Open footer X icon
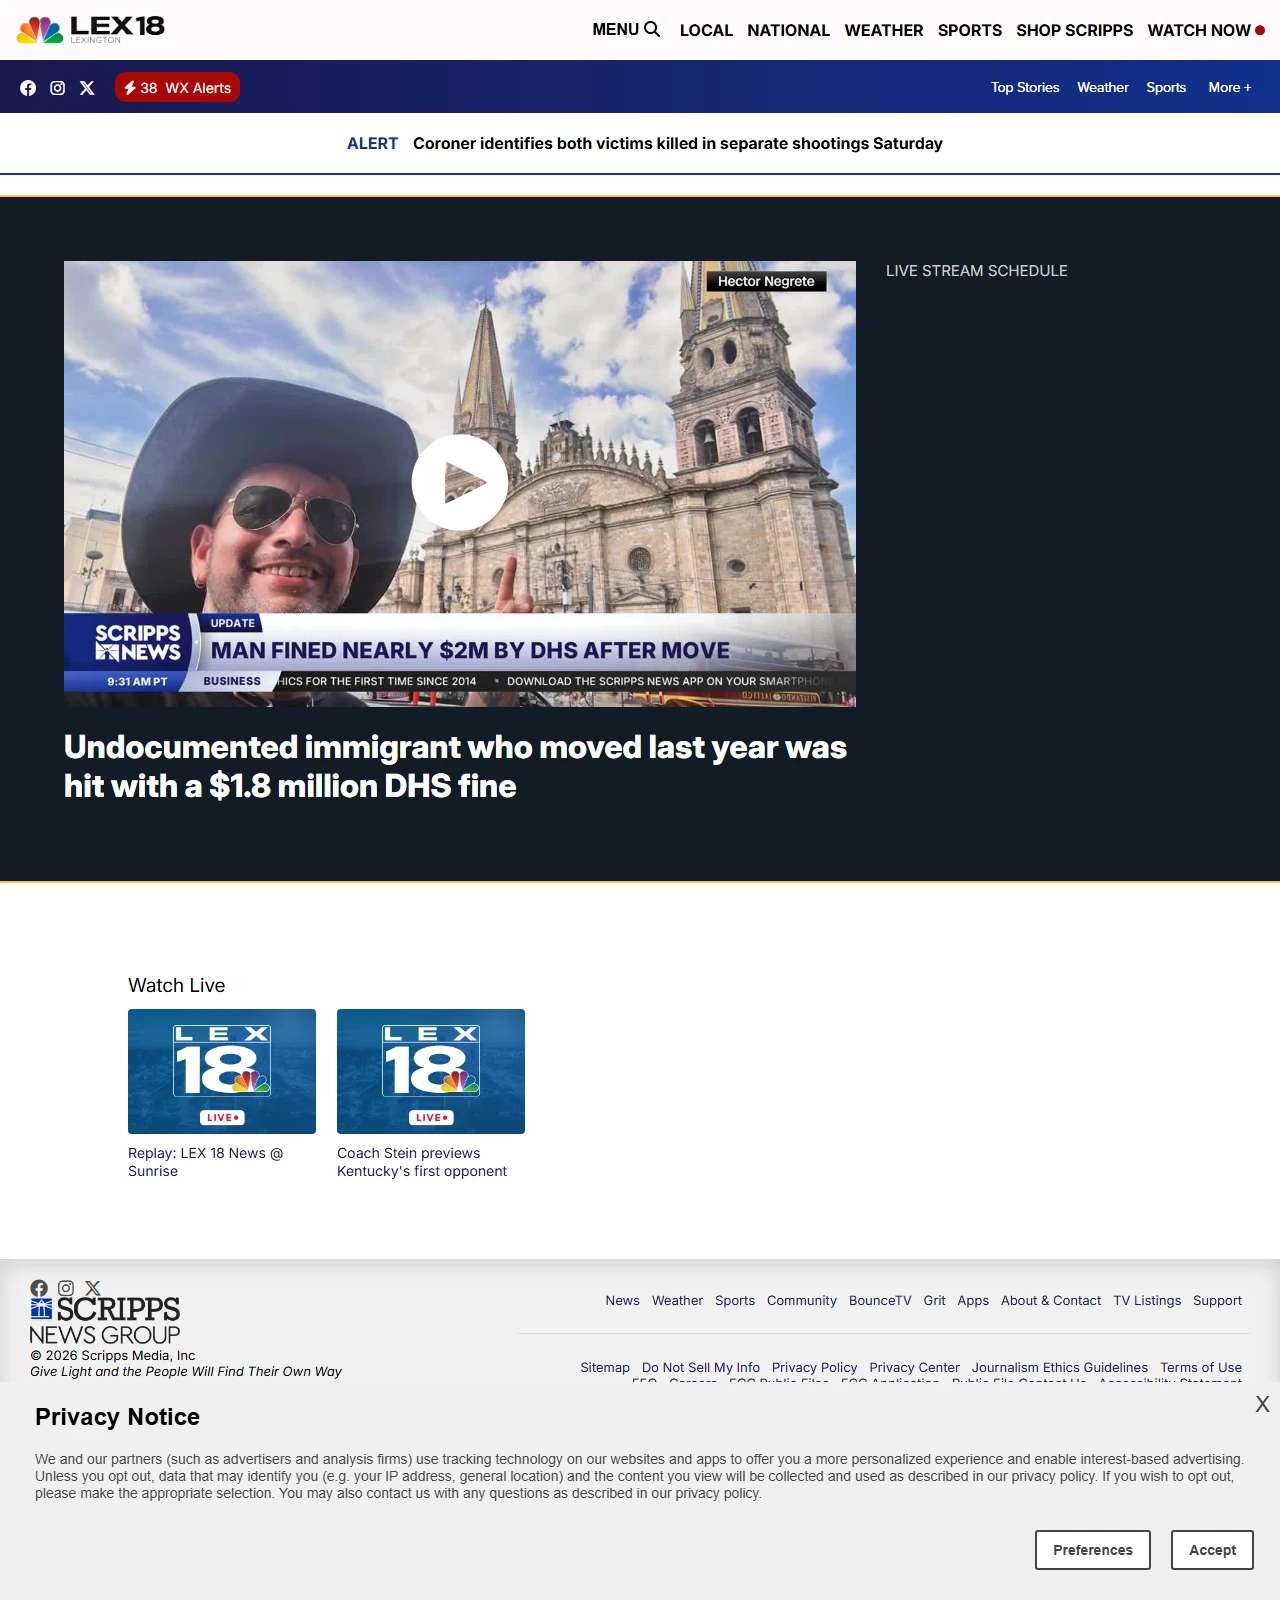Screen dimensions: 1280x1600 coord(93,1288)
